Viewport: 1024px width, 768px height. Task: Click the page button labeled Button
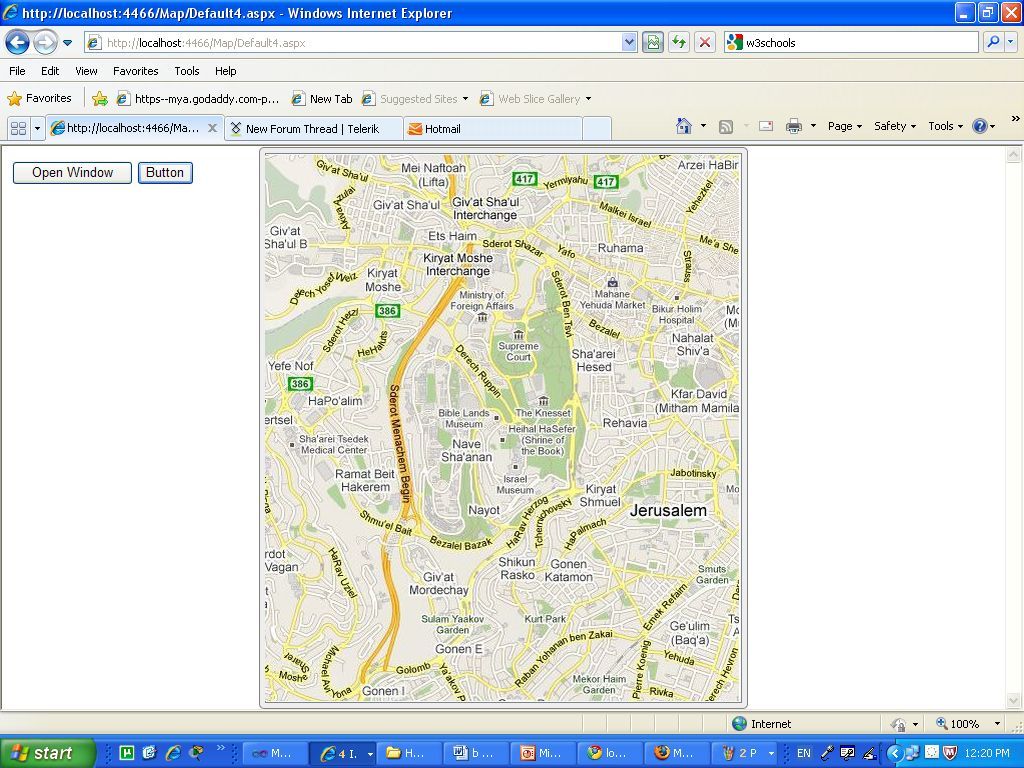[165, 173]
